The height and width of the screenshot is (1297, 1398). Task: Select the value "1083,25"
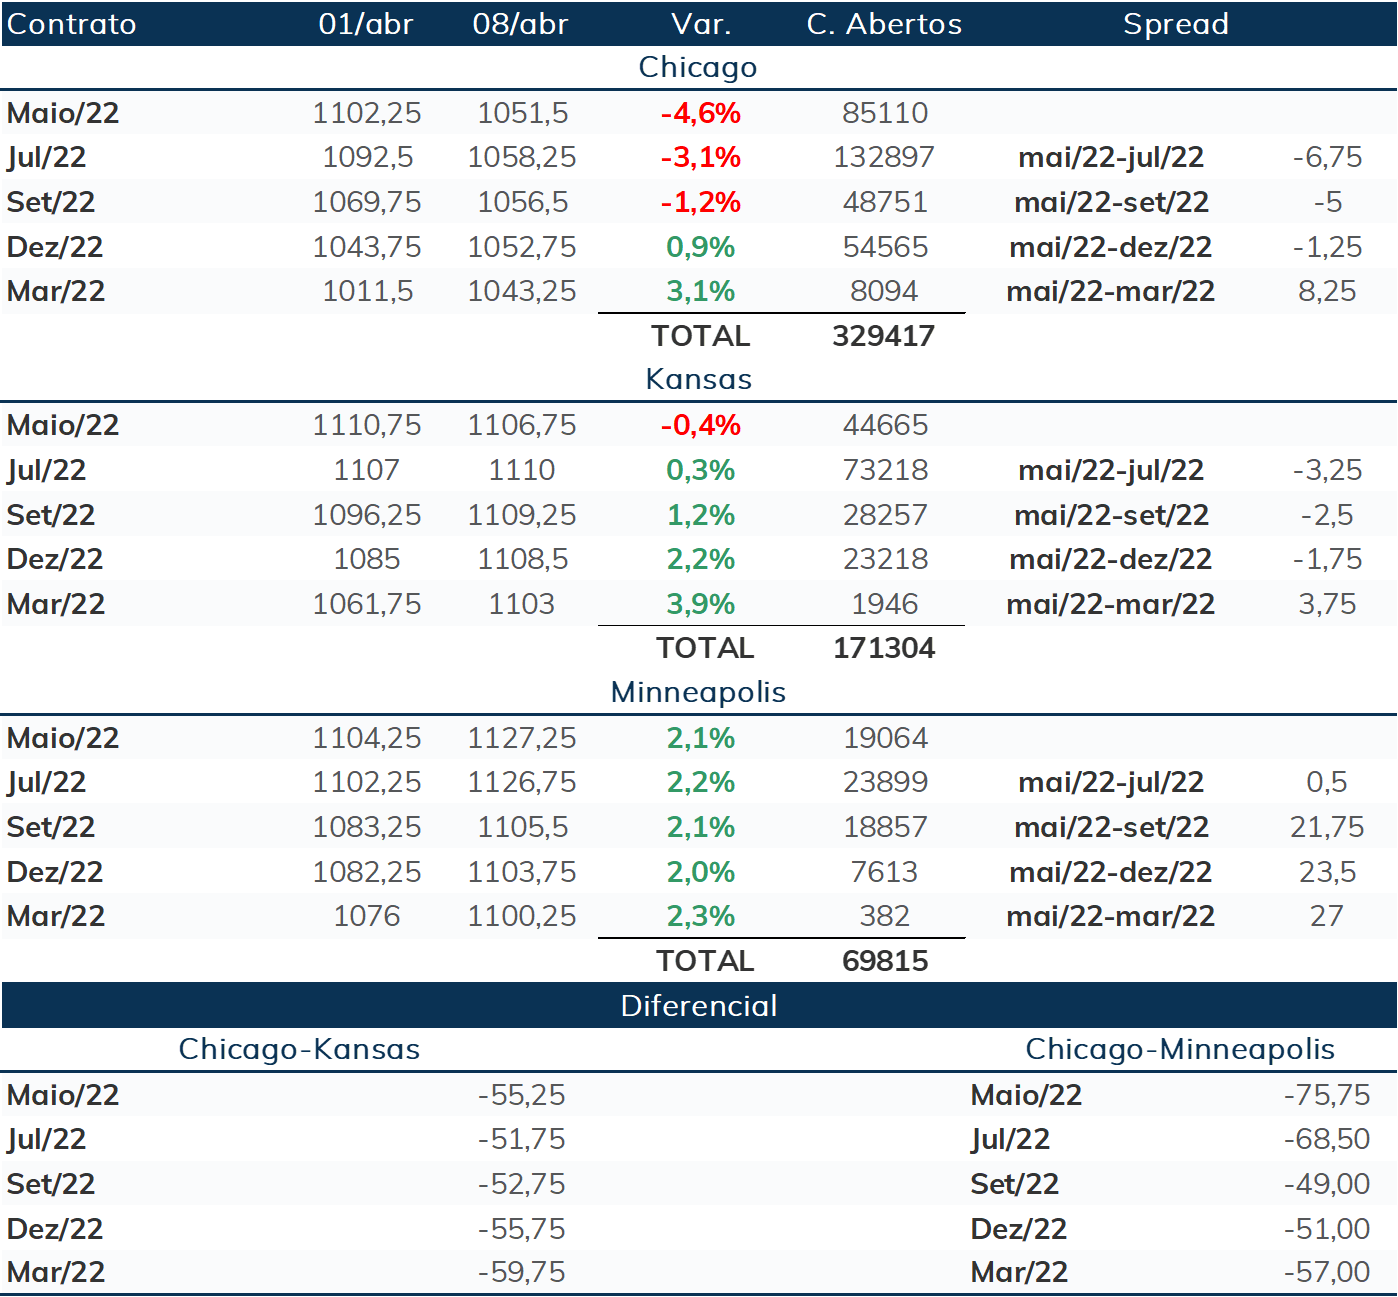coord(367,827)
